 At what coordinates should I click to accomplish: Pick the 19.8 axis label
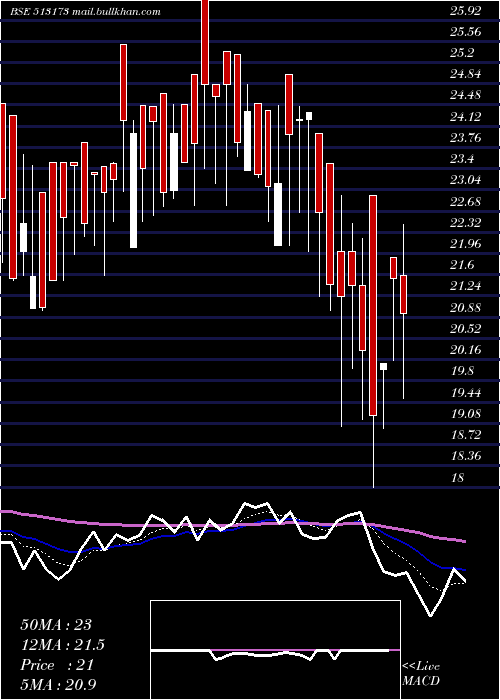[x=462, y=371]
